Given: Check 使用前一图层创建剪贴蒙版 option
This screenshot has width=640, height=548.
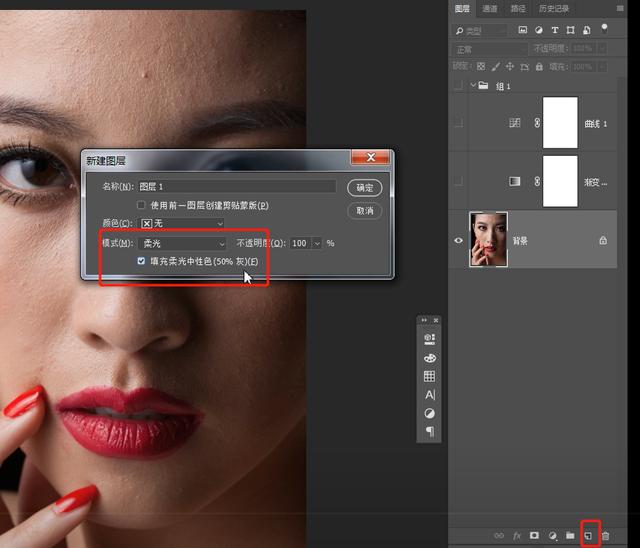Looking at the screenshot, I should pyautogui.click(x=141, y=205).
